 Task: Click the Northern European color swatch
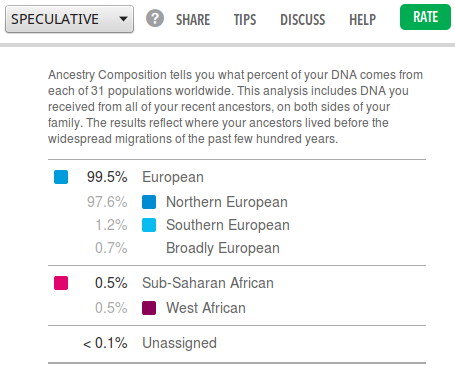point(149,202)
